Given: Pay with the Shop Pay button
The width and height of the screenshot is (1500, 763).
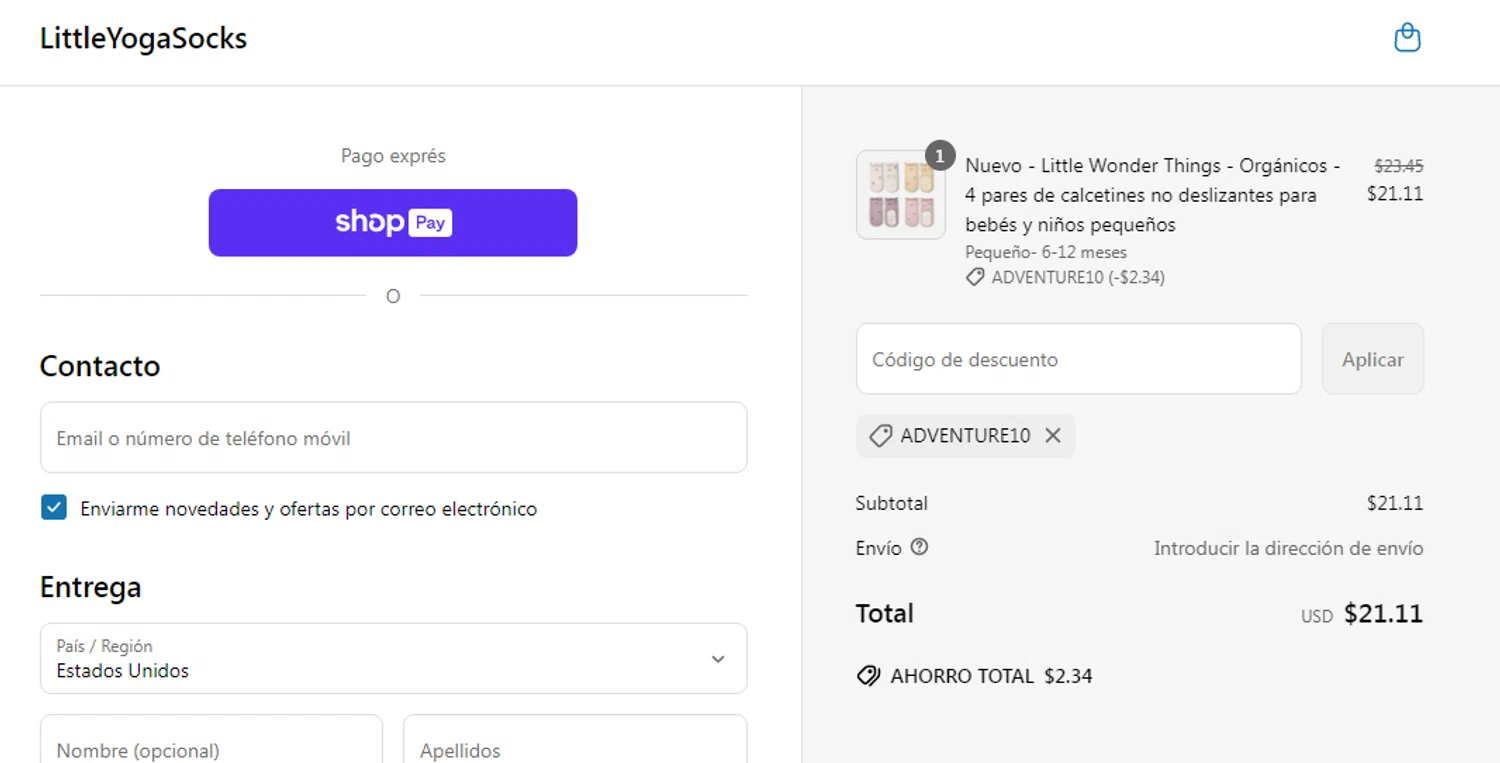Looking at the screenshot, I should 393,222.
